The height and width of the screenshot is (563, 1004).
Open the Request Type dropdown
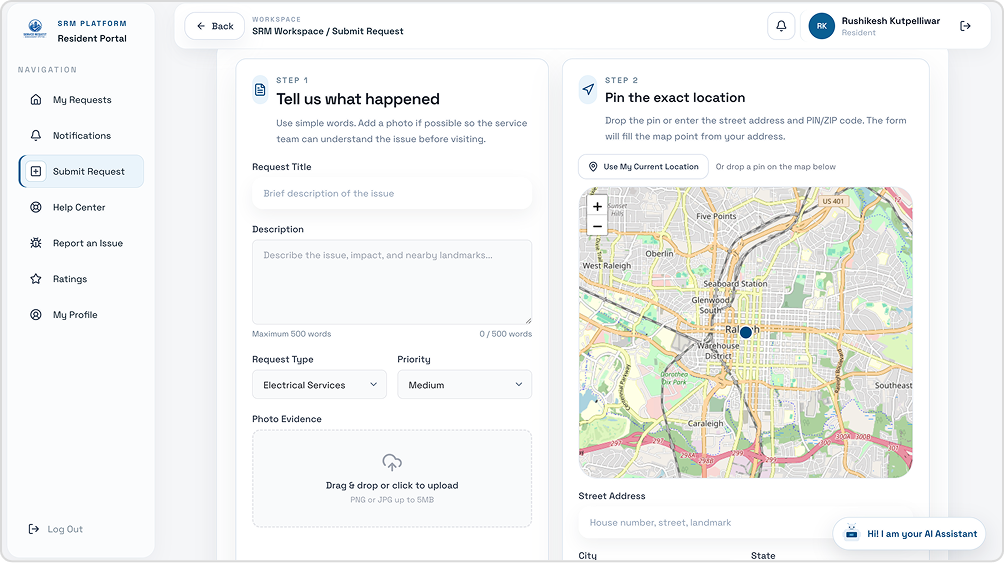tap(320, 384)
